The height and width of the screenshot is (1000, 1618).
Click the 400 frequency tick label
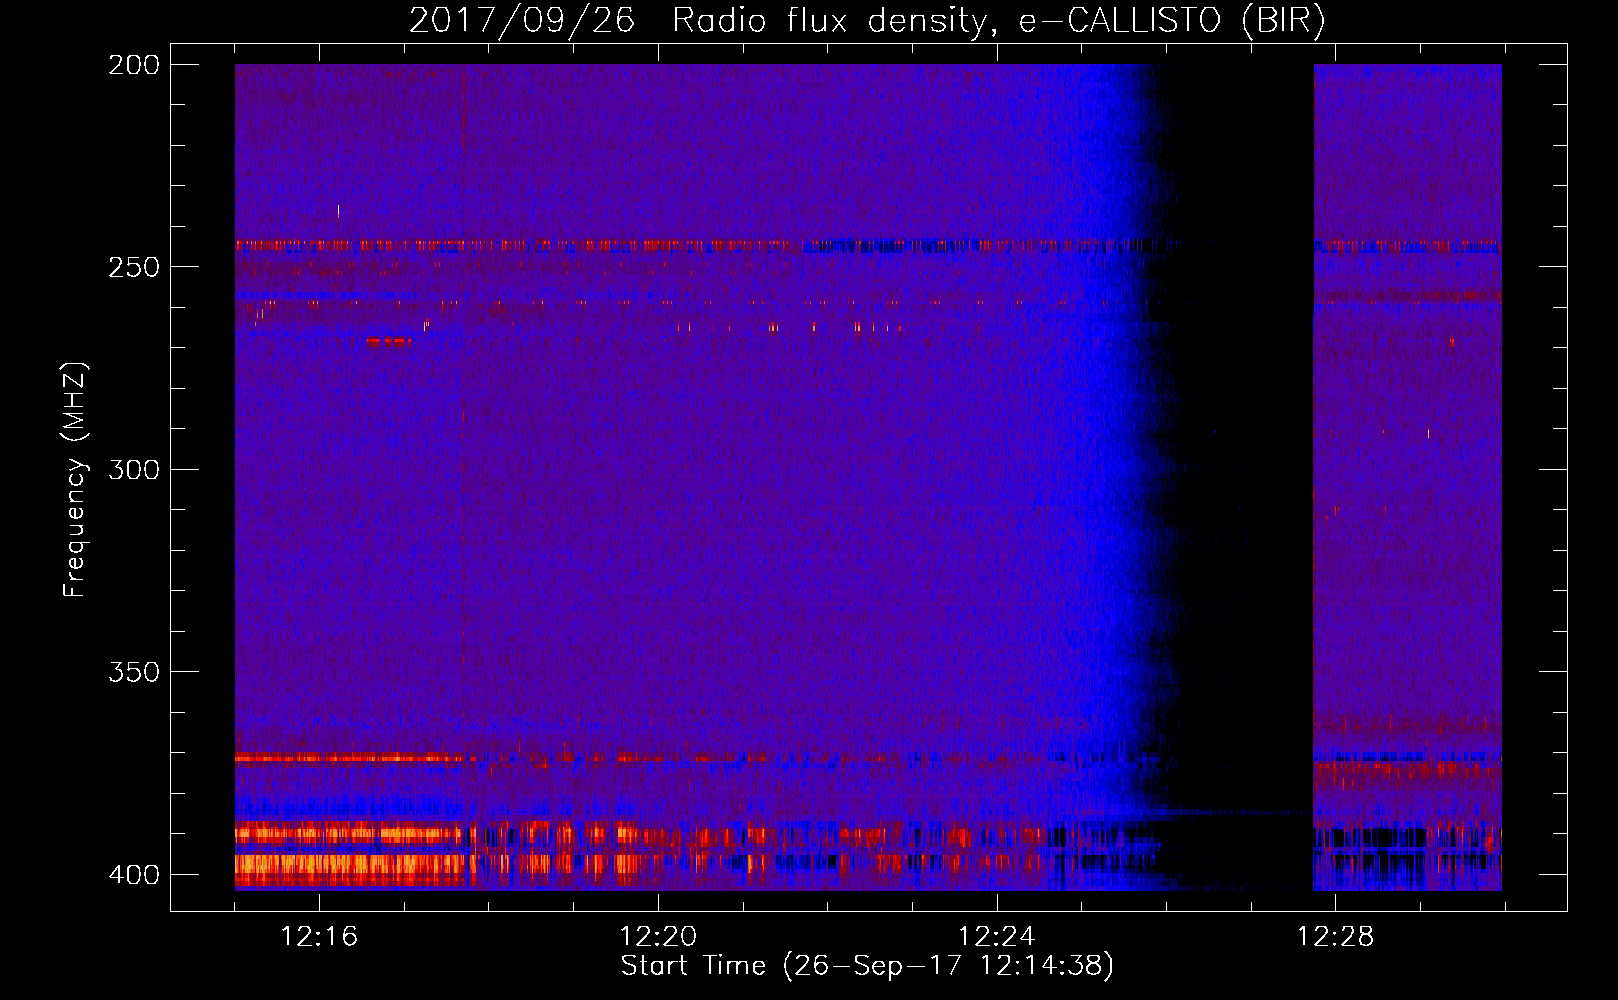point(133,874)
